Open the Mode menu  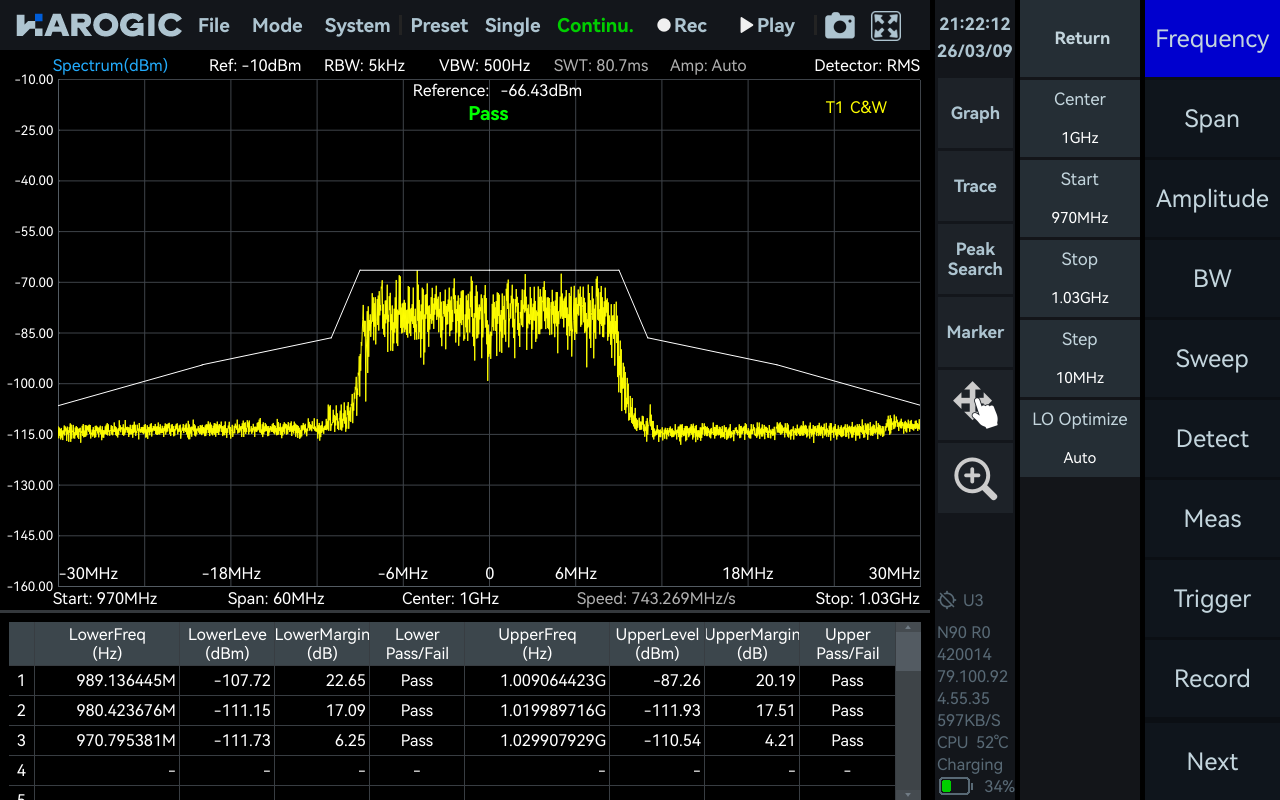277,25
